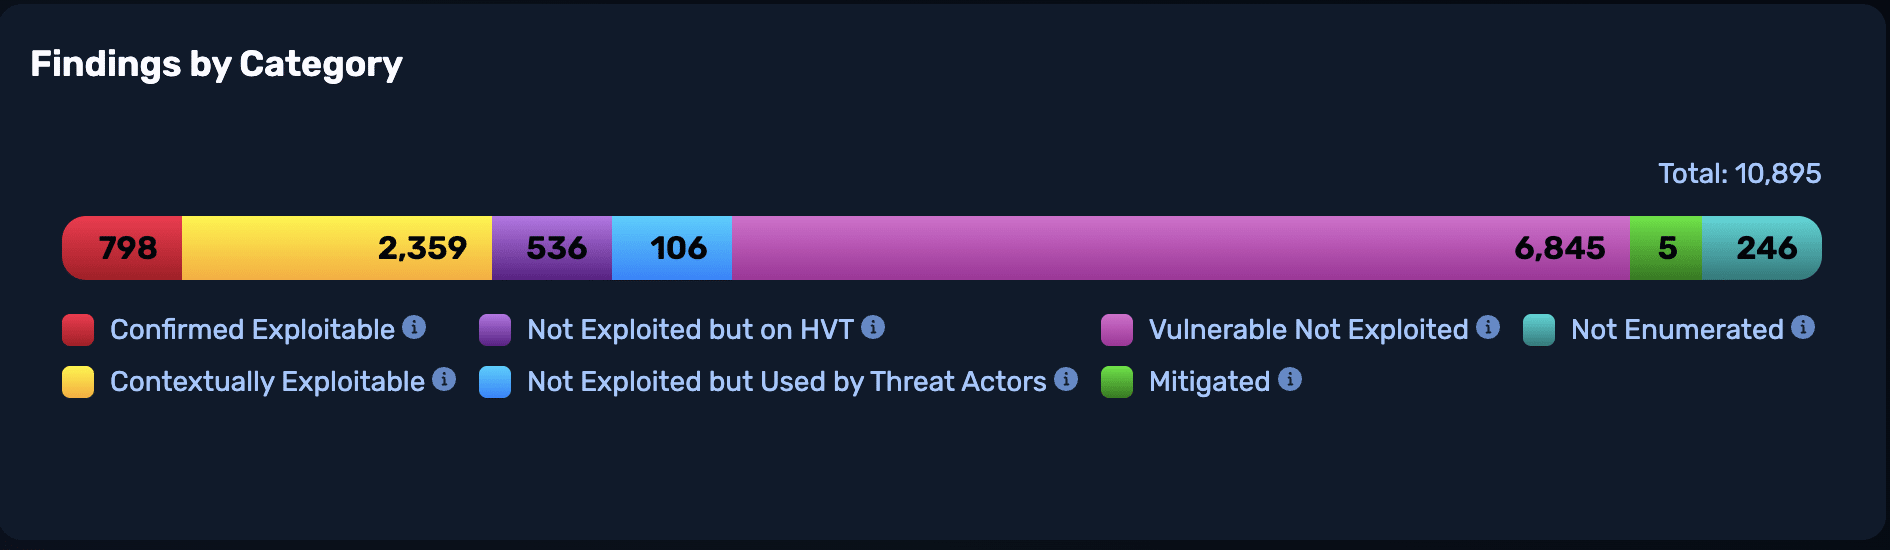Select the yellow 2,359 bar segment
The height and width of the screenshot is (550, 1890).
[337, 248]
